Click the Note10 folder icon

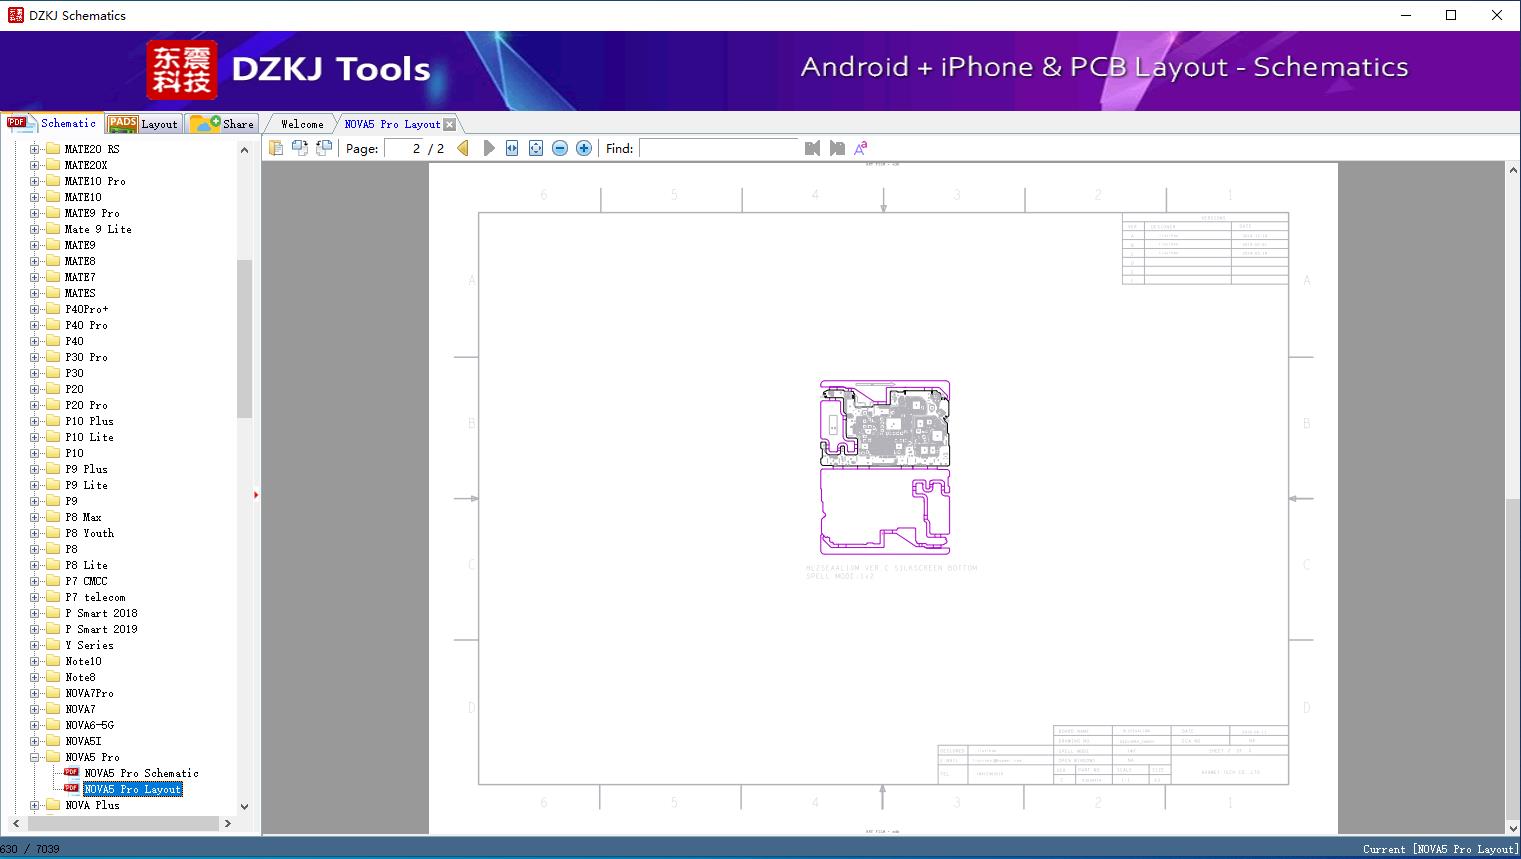click(52, 661)
